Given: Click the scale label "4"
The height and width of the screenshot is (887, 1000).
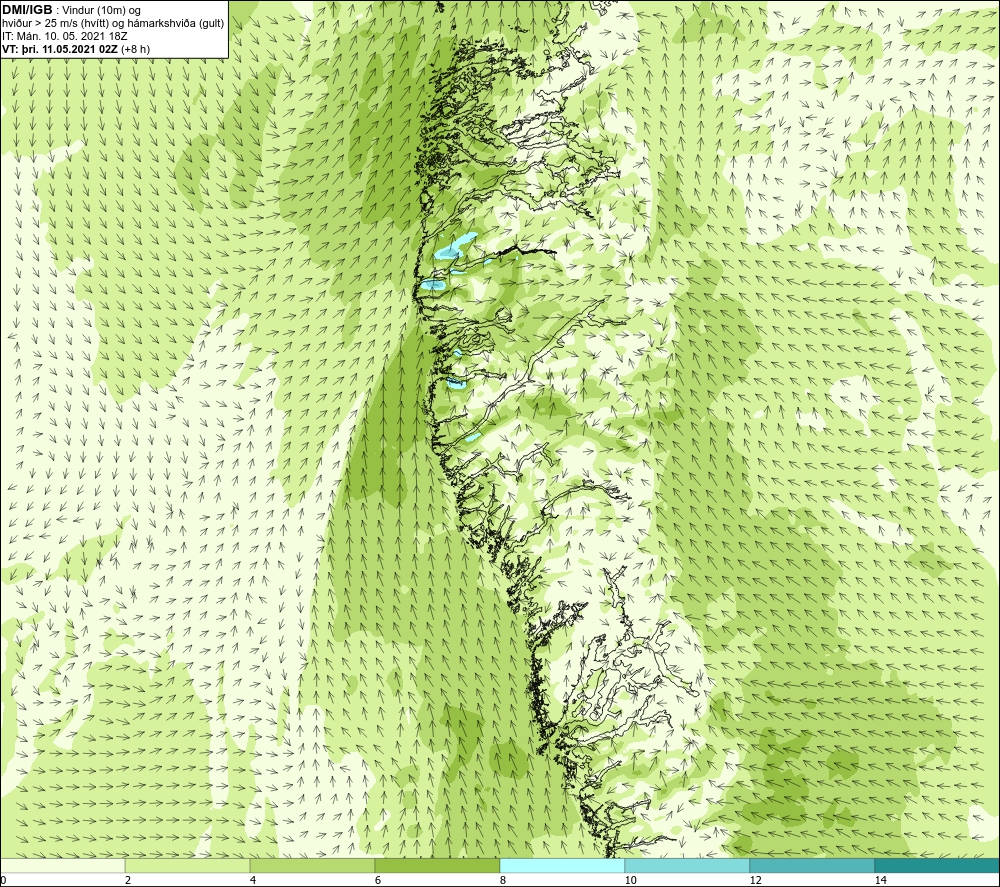Looking at the screenshot, I should [253, 880].
